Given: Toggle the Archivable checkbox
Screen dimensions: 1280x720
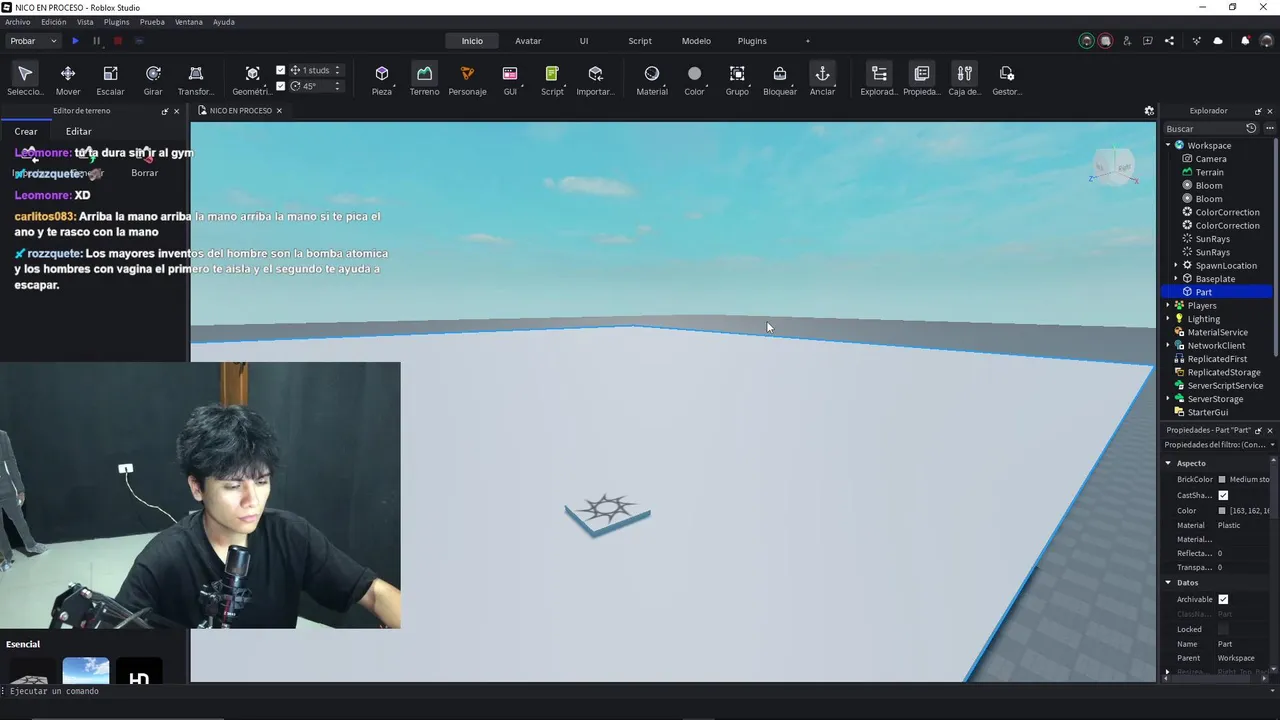Looking at the screenshot, I should coord(1223,599).
